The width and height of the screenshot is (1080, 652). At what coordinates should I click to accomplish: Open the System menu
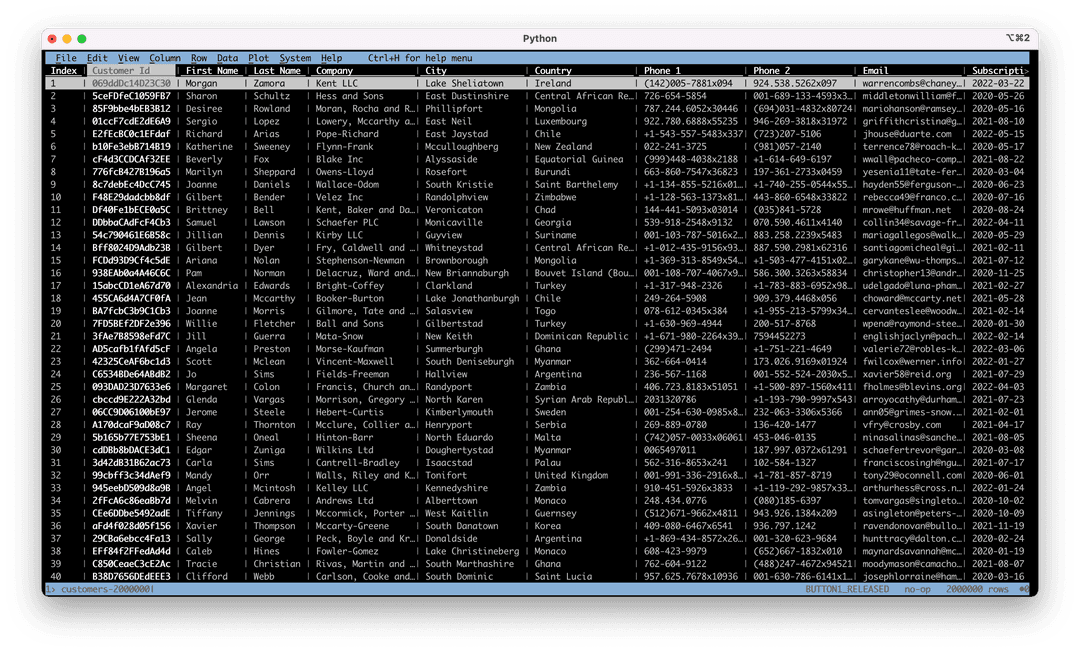[295, 58]
